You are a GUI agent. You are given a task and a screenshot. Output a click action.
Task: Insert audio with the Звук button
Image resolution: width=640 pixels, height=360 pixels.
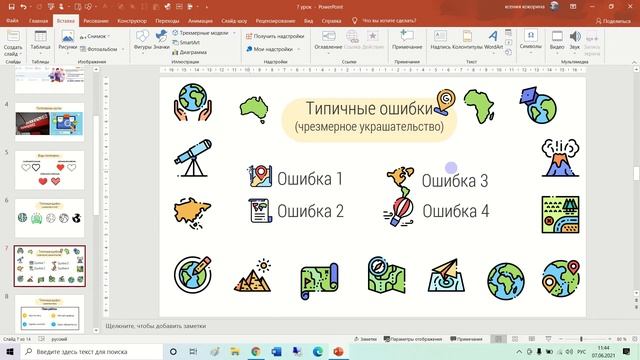click(575, 40)
